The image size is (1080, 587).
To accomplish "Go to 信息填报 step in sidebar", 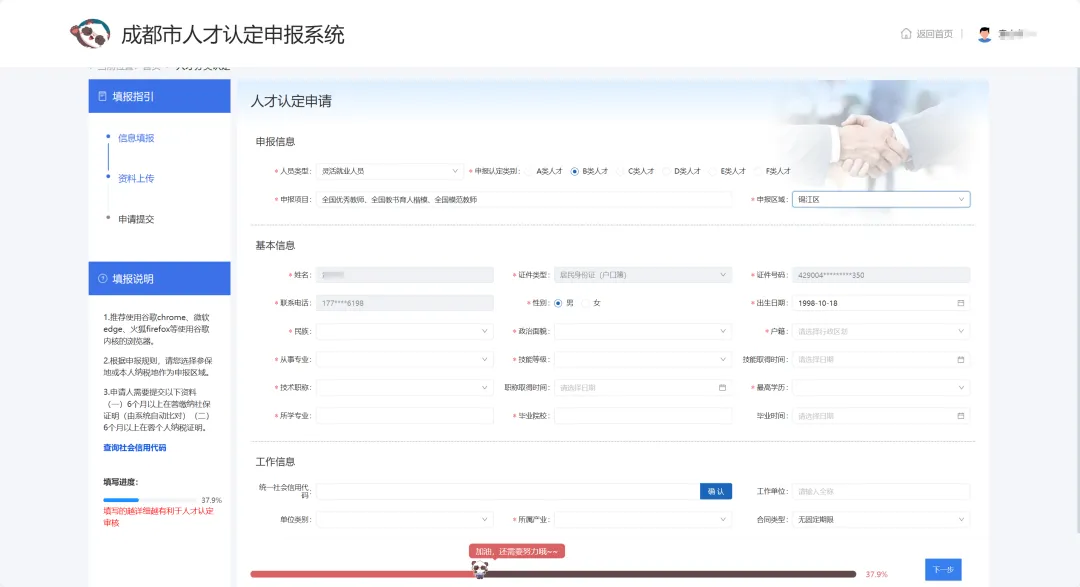I will tap(136, 138).
